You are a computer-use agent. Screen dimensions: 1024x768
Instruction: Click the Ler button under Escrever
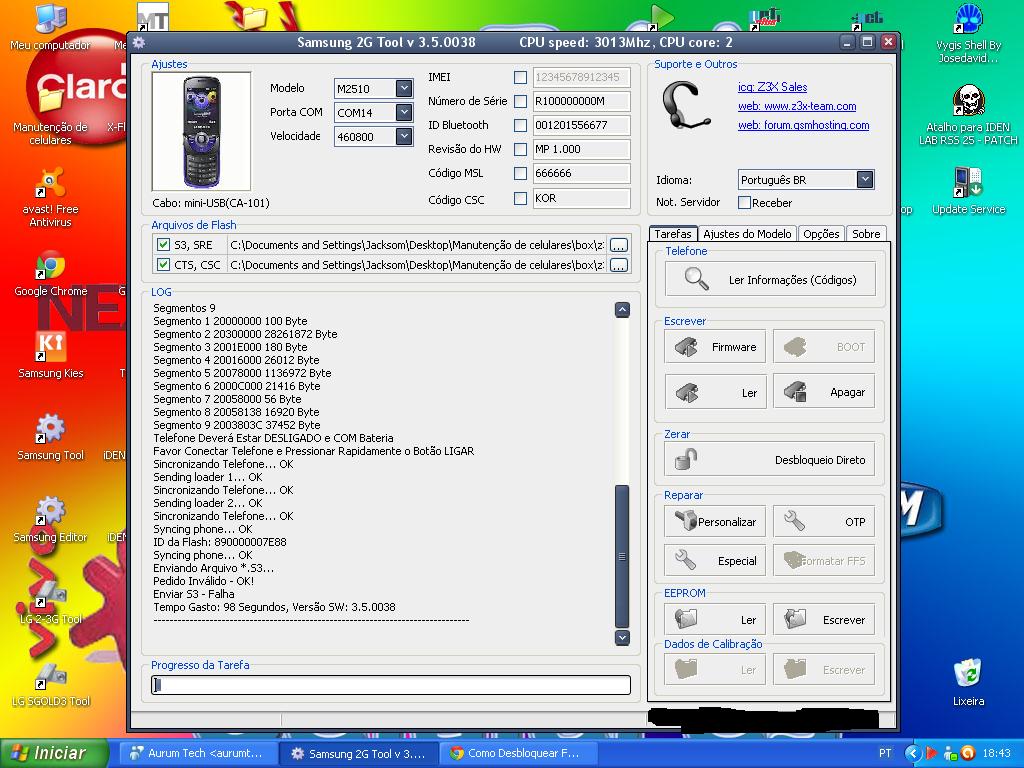pos(715,392)
